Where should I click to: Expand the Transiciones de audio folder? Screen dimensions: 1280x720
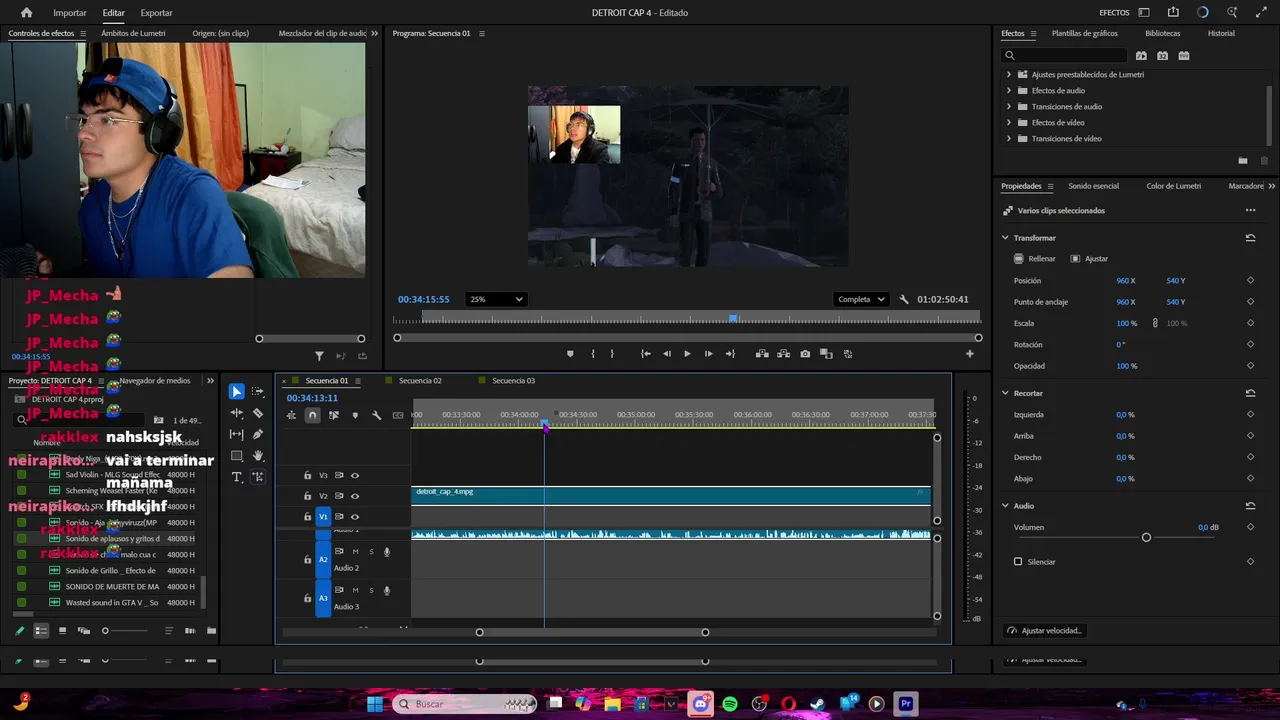tap(1008, 107)
